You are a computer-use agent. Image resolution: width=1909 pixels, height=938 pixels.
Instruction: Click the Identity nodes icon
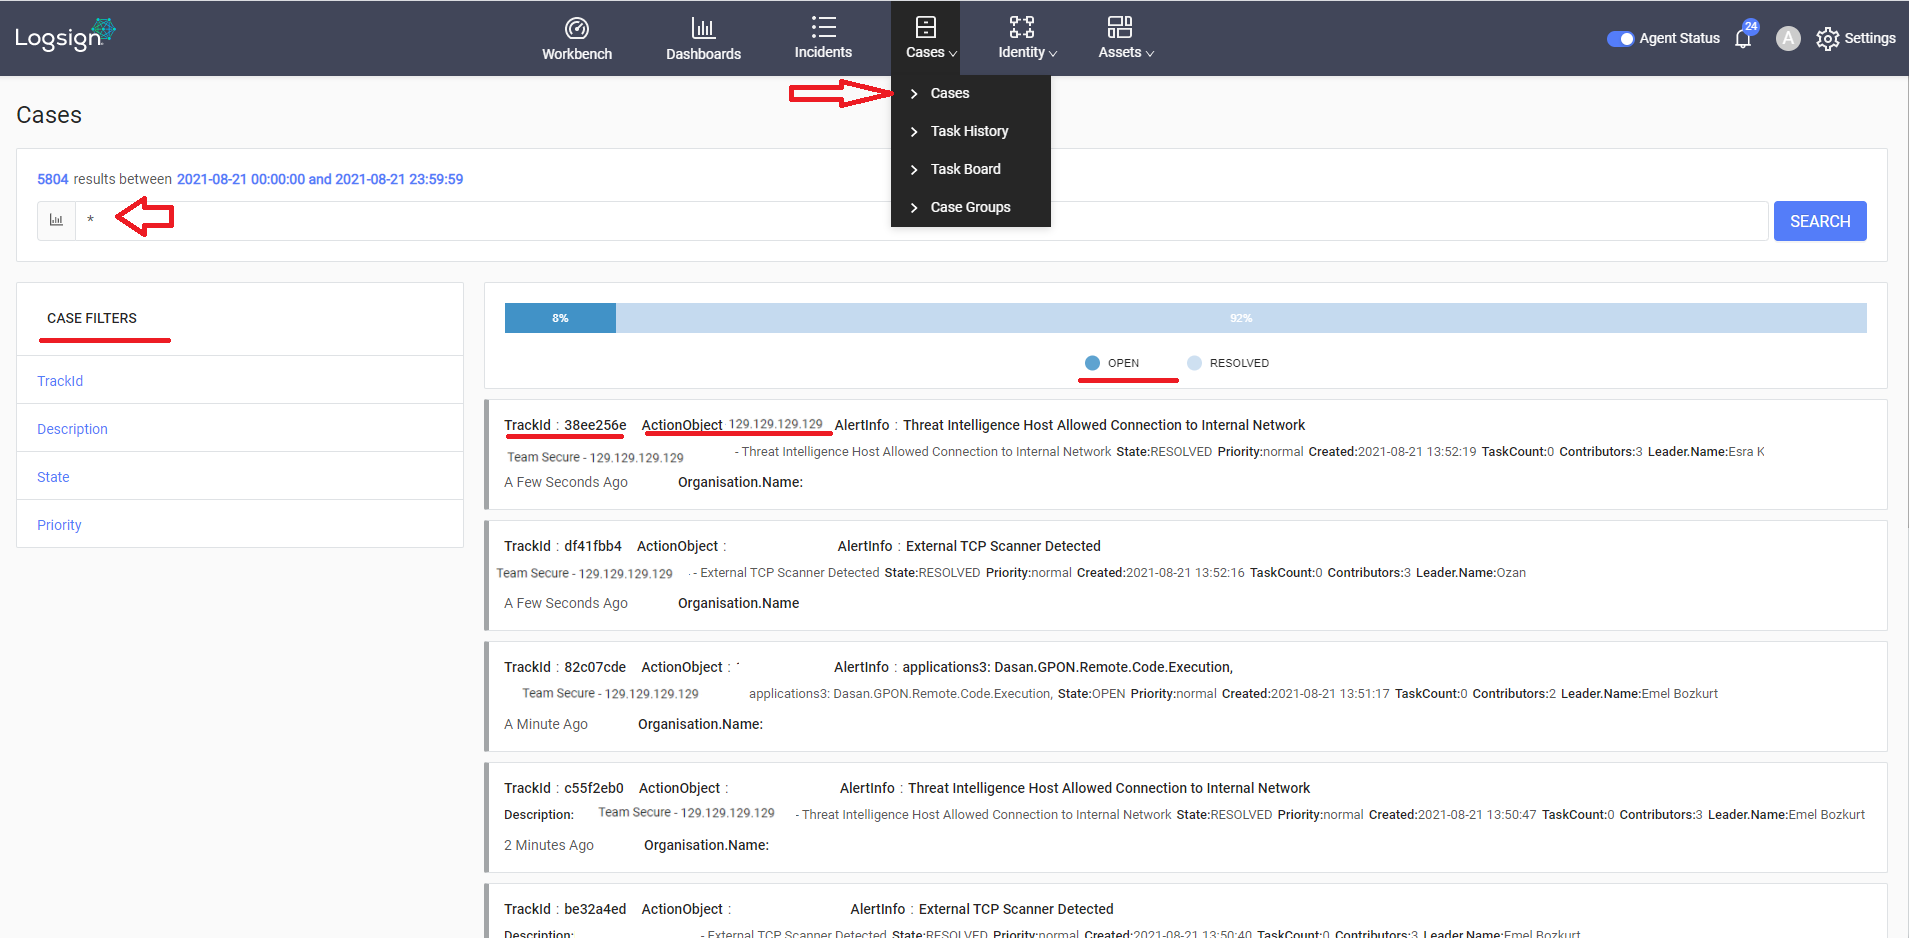point(1022,27)
